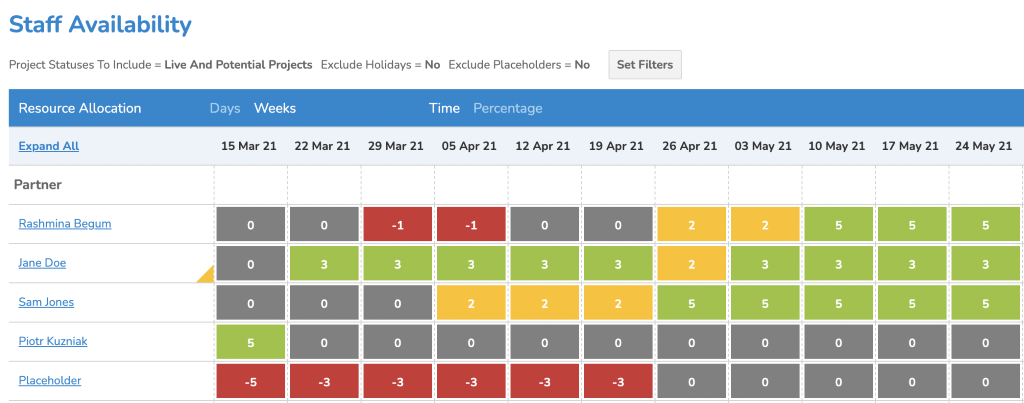Click Sam Jones's yellow 2 cell for 05 Apr 21

[471, 303]
